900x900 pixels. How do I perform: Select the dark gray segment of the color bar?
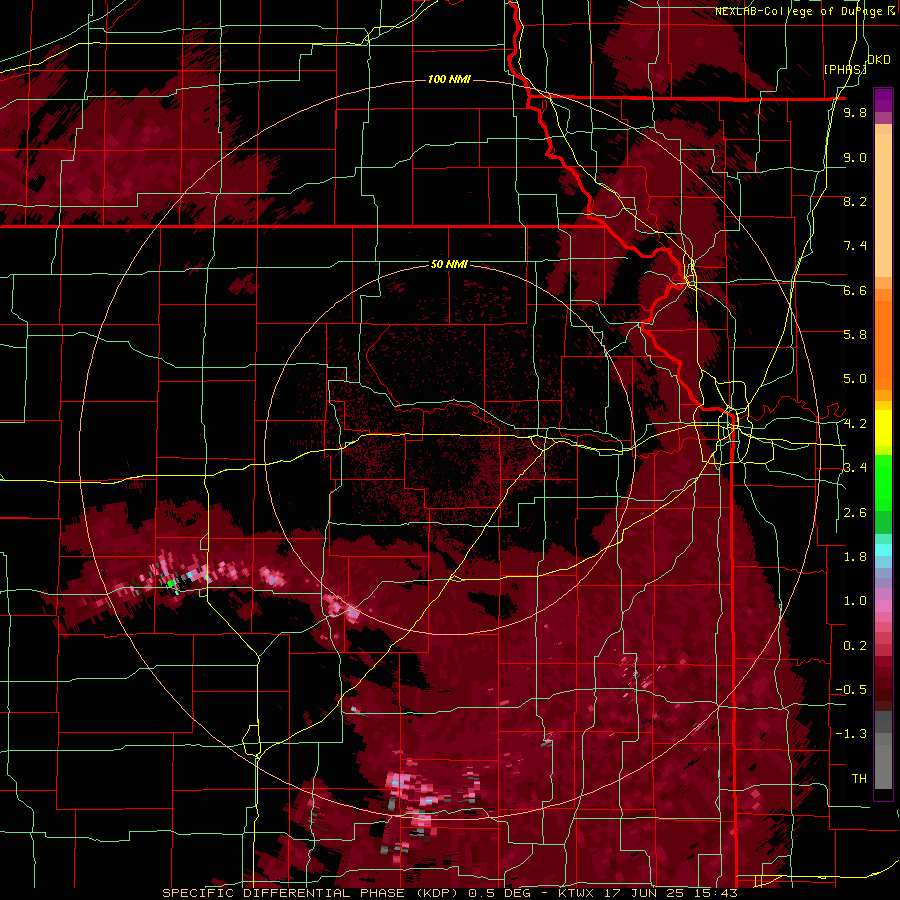point(883,722)
